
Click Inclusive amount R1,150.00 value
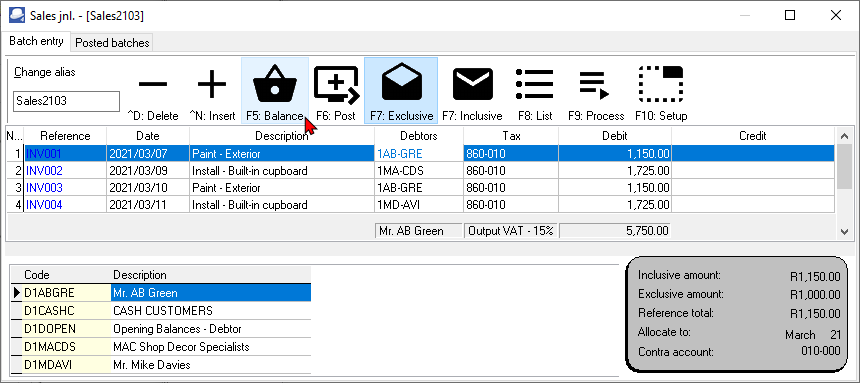coord(814,277)
